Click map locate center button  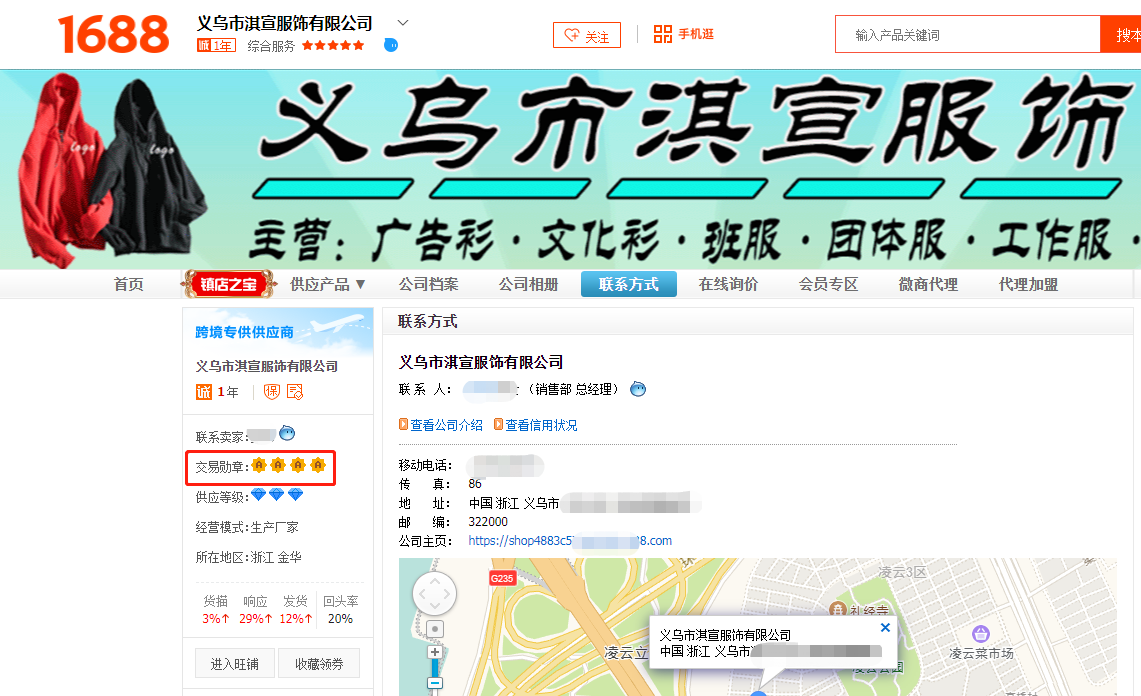434,628
